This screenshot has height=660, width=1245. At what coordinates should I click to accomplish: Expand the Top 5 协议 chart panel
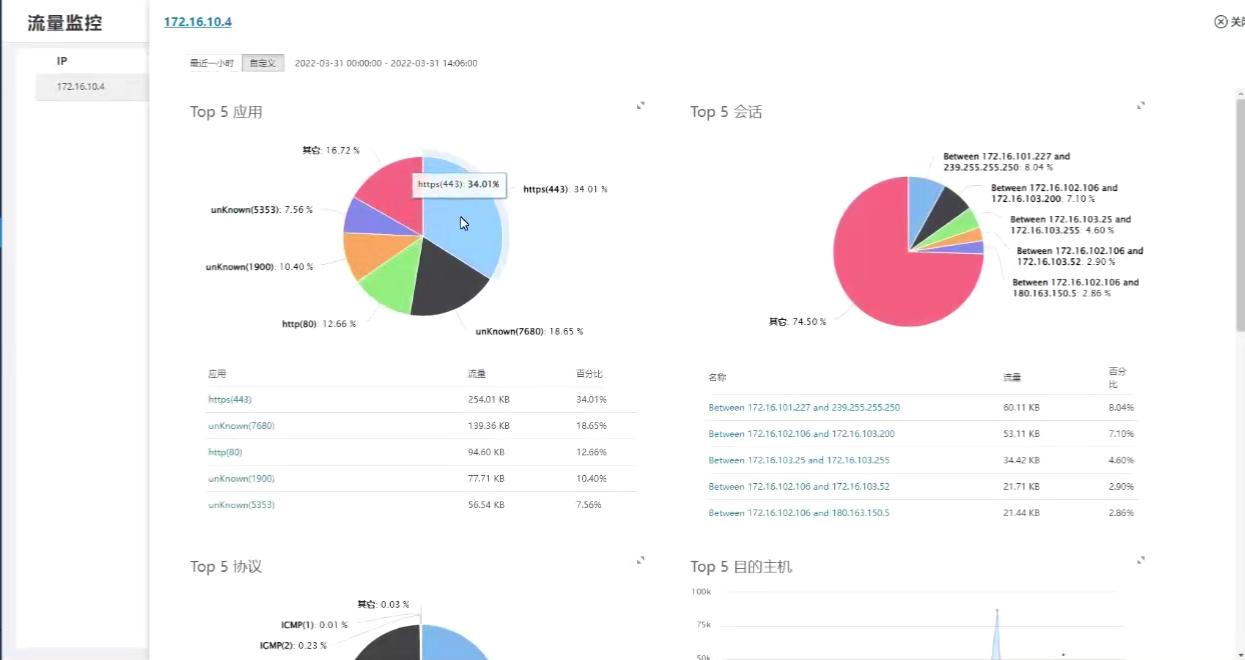click(641, 560)
